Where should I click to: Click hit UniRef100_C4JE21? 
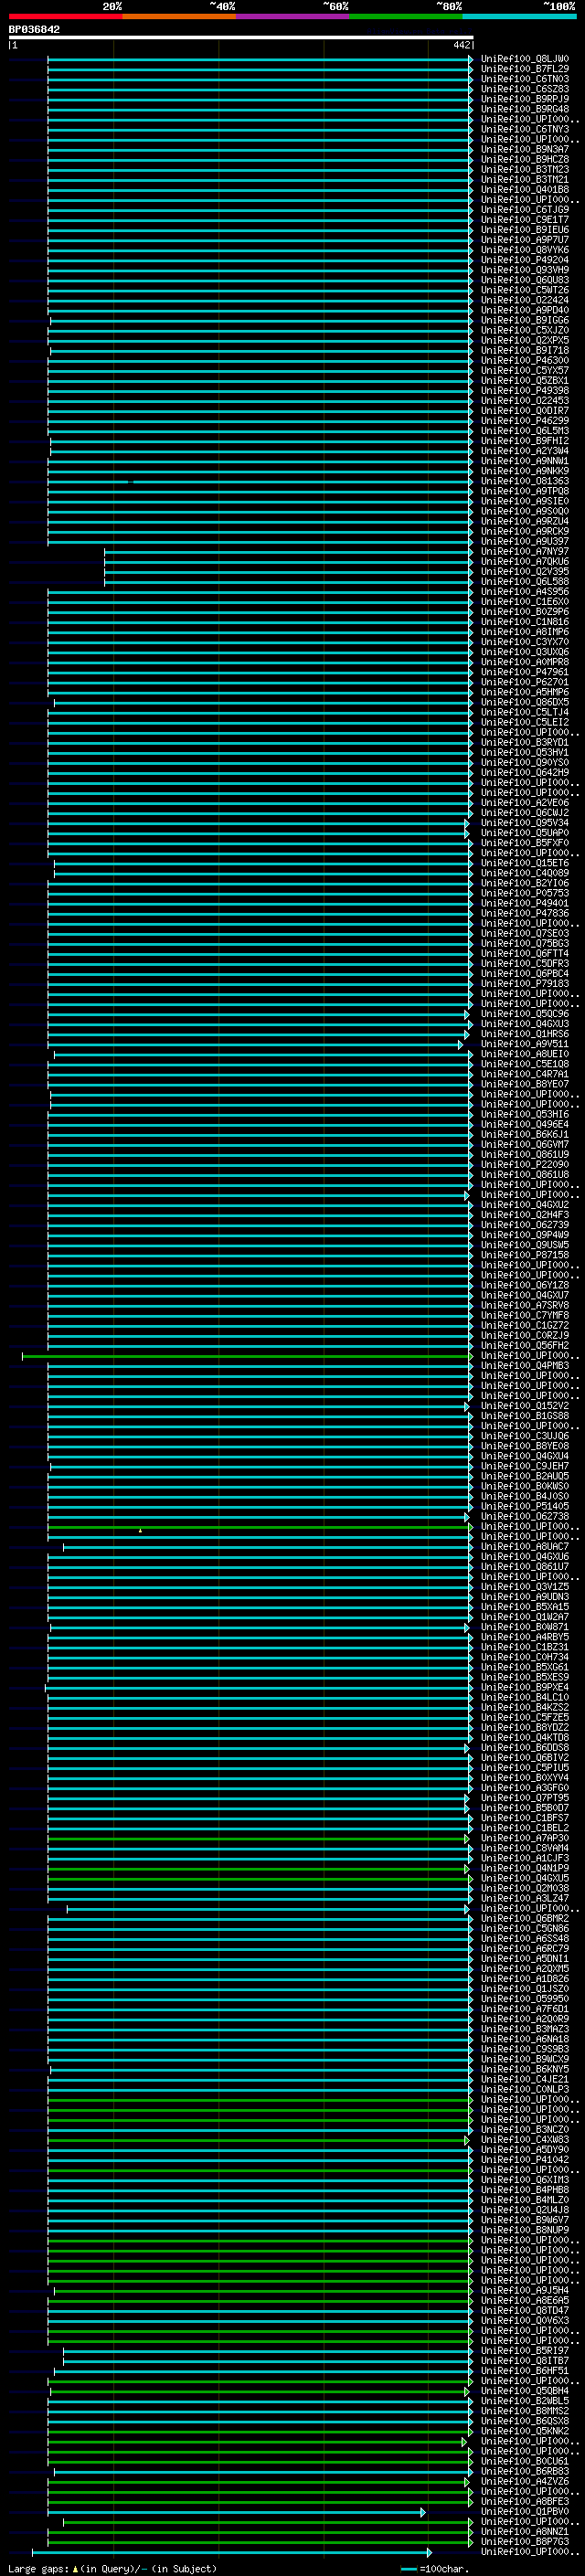pos(524,2080)
